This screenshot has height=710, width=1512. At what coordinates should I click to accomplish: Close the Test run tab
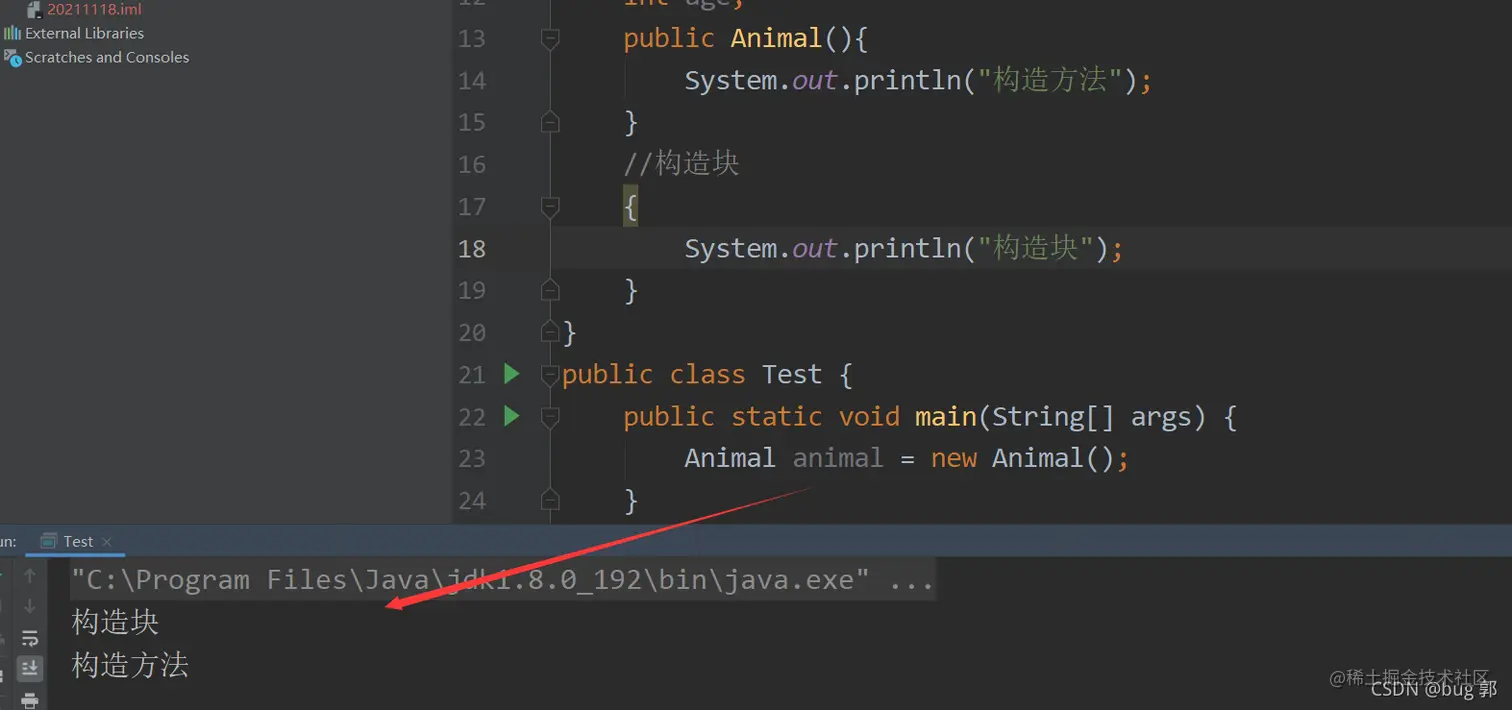[x=107, y=542]
